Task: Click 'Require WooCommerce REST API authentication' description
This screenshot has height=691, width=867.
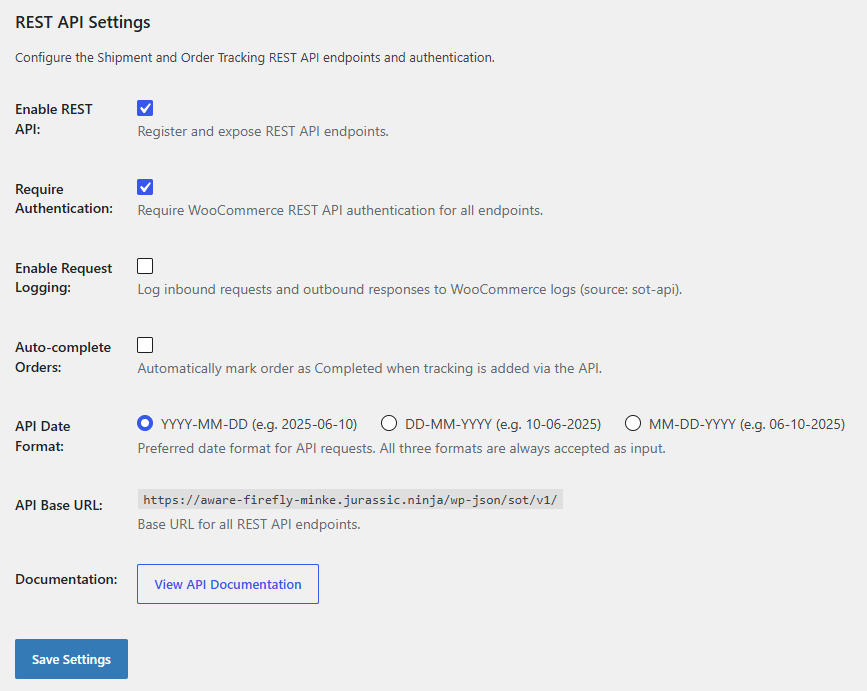Action: [x=340, y=211]
